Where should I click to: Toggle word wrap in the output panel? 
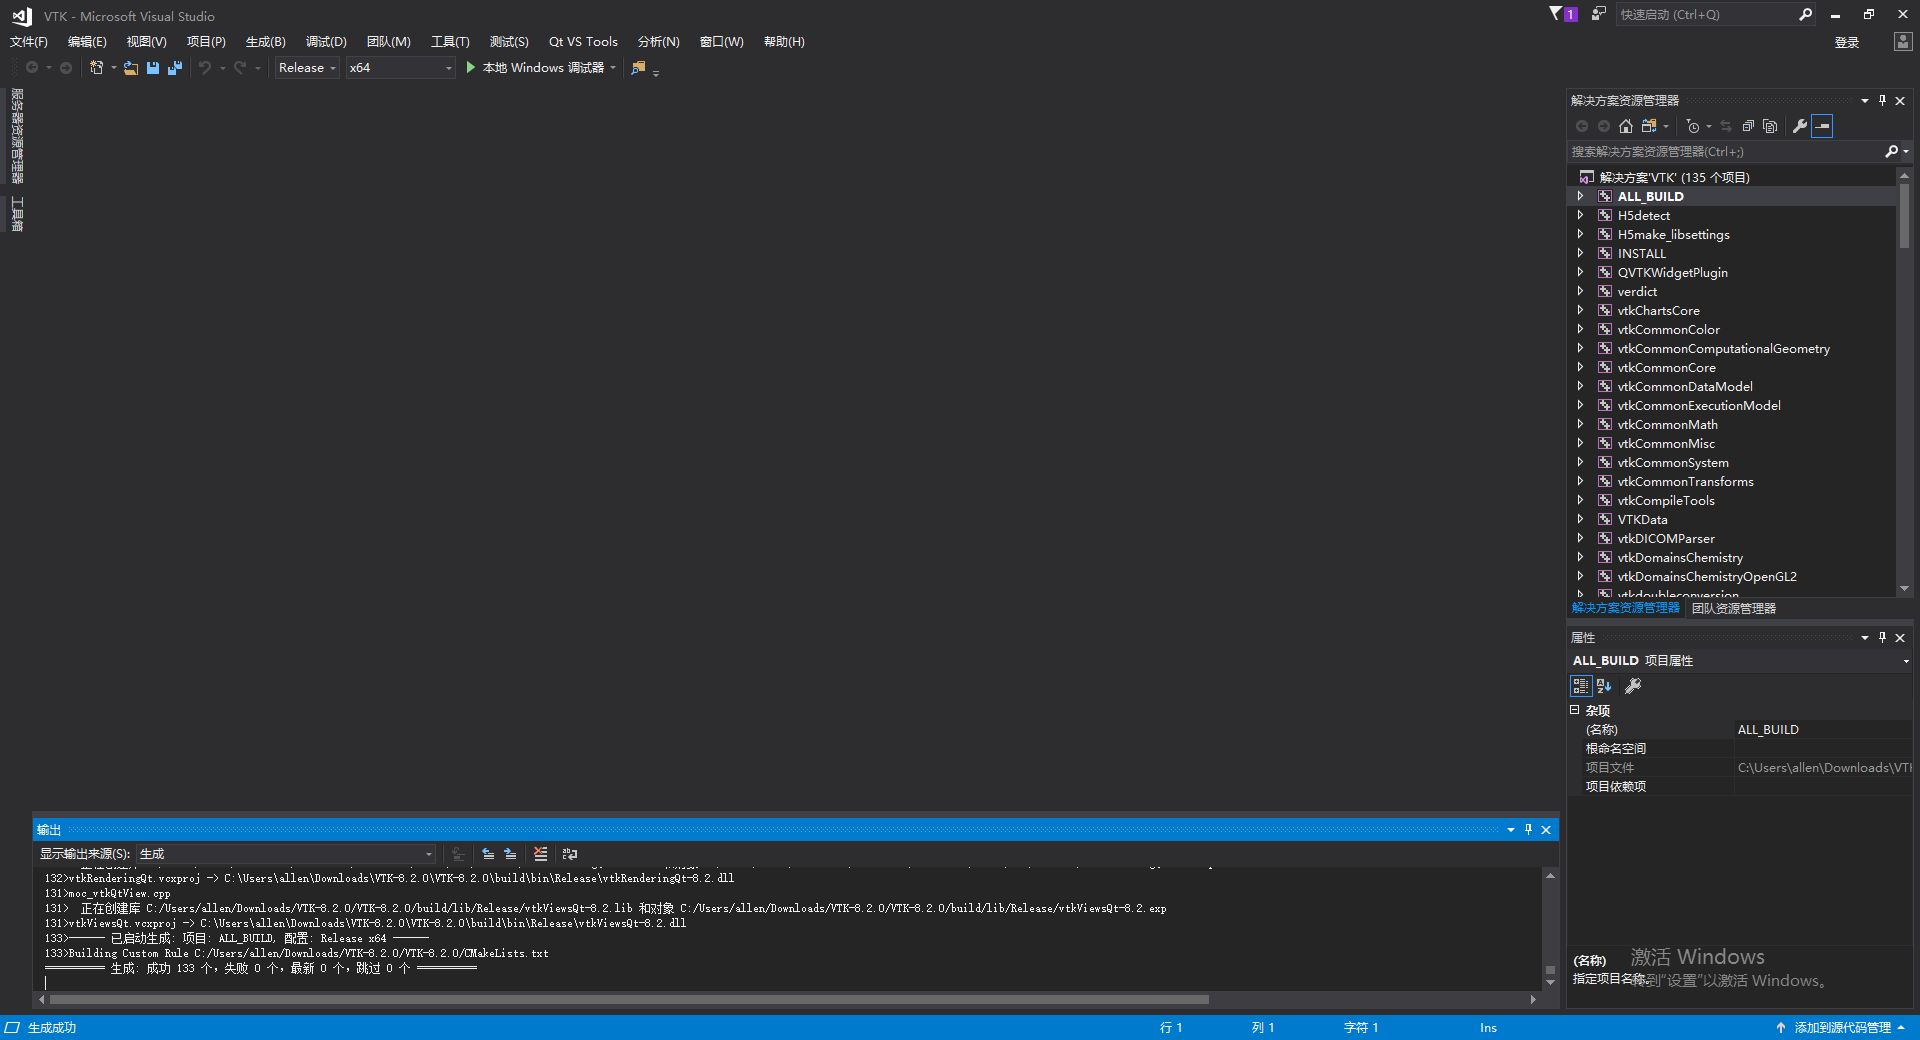(569, 854)
